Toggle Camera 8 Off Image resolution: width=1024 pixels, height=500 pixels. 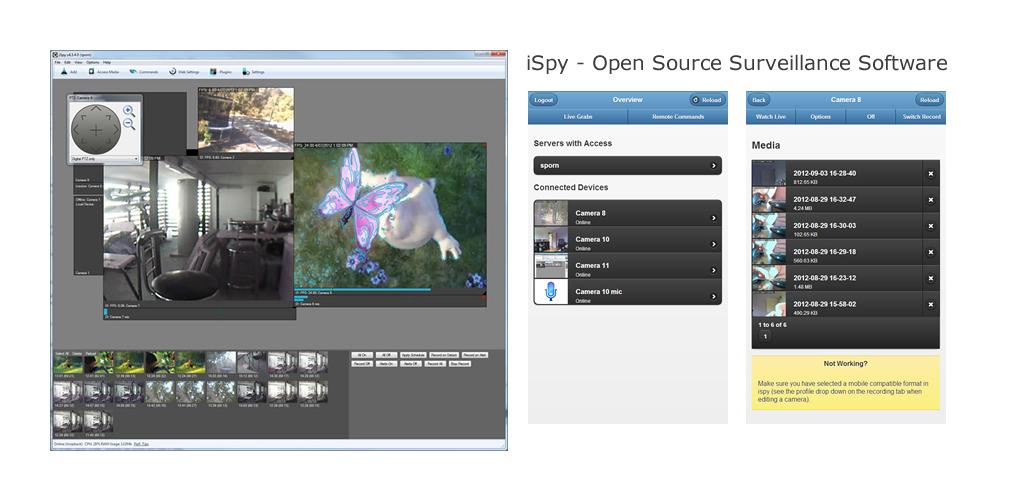coord(870,117)
